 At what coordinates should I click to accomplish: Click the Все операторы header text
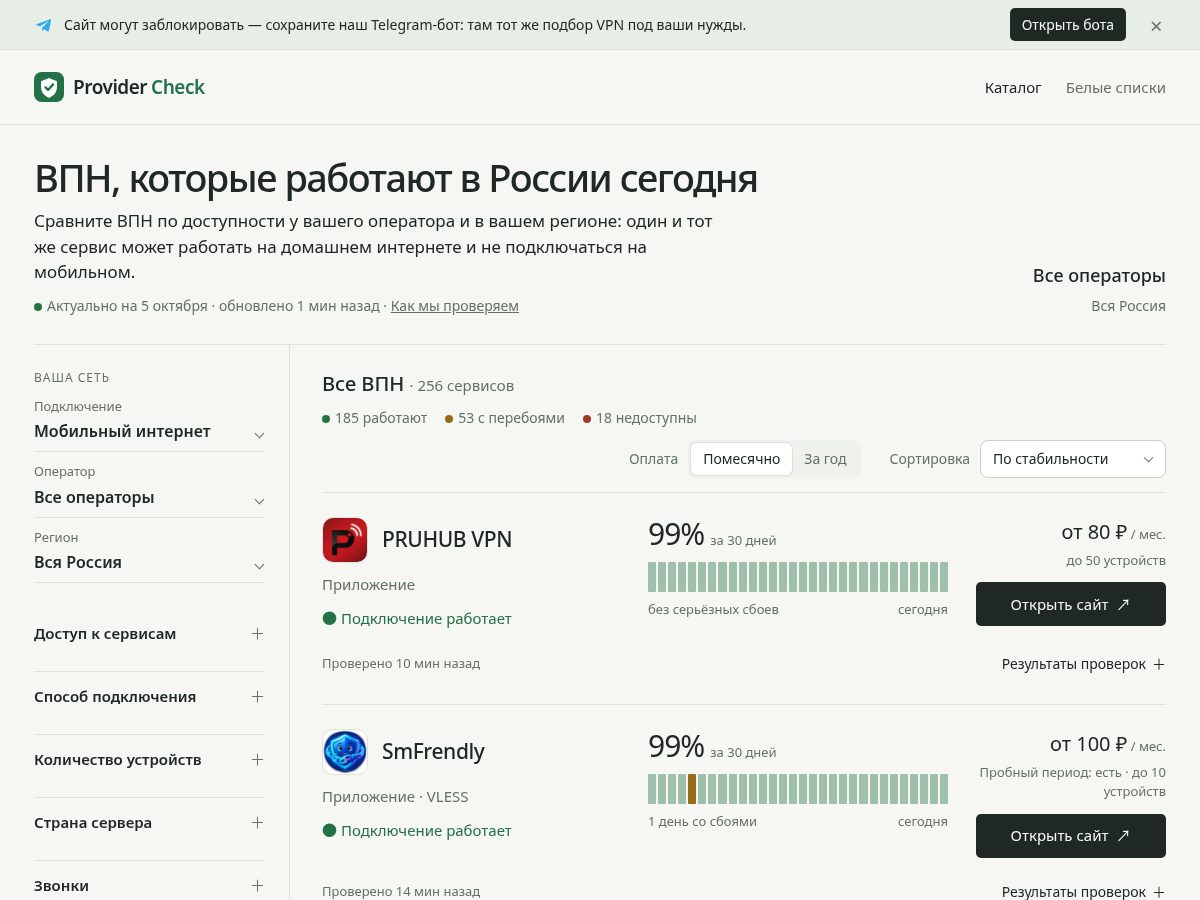click(1099, 276)
